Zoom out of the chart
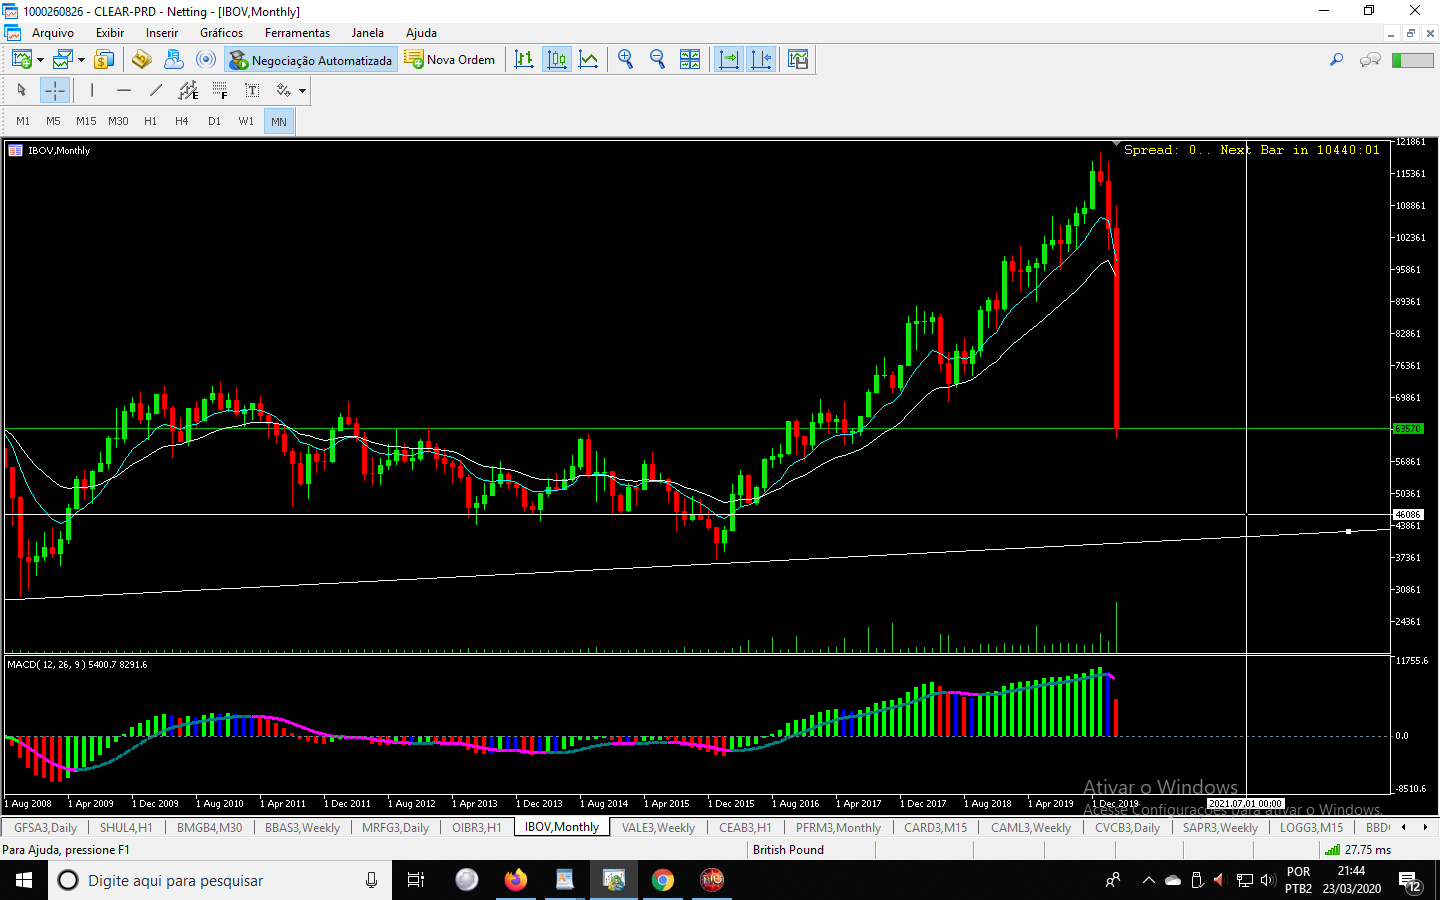This screenshot has height=900, width=1440. [x=658, y=60]
